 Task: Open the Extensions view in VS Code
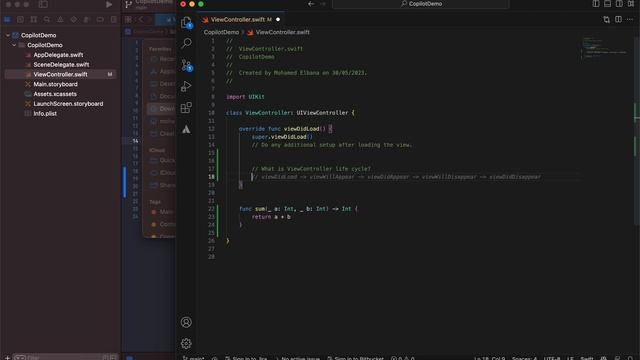(x=186, y=108)
